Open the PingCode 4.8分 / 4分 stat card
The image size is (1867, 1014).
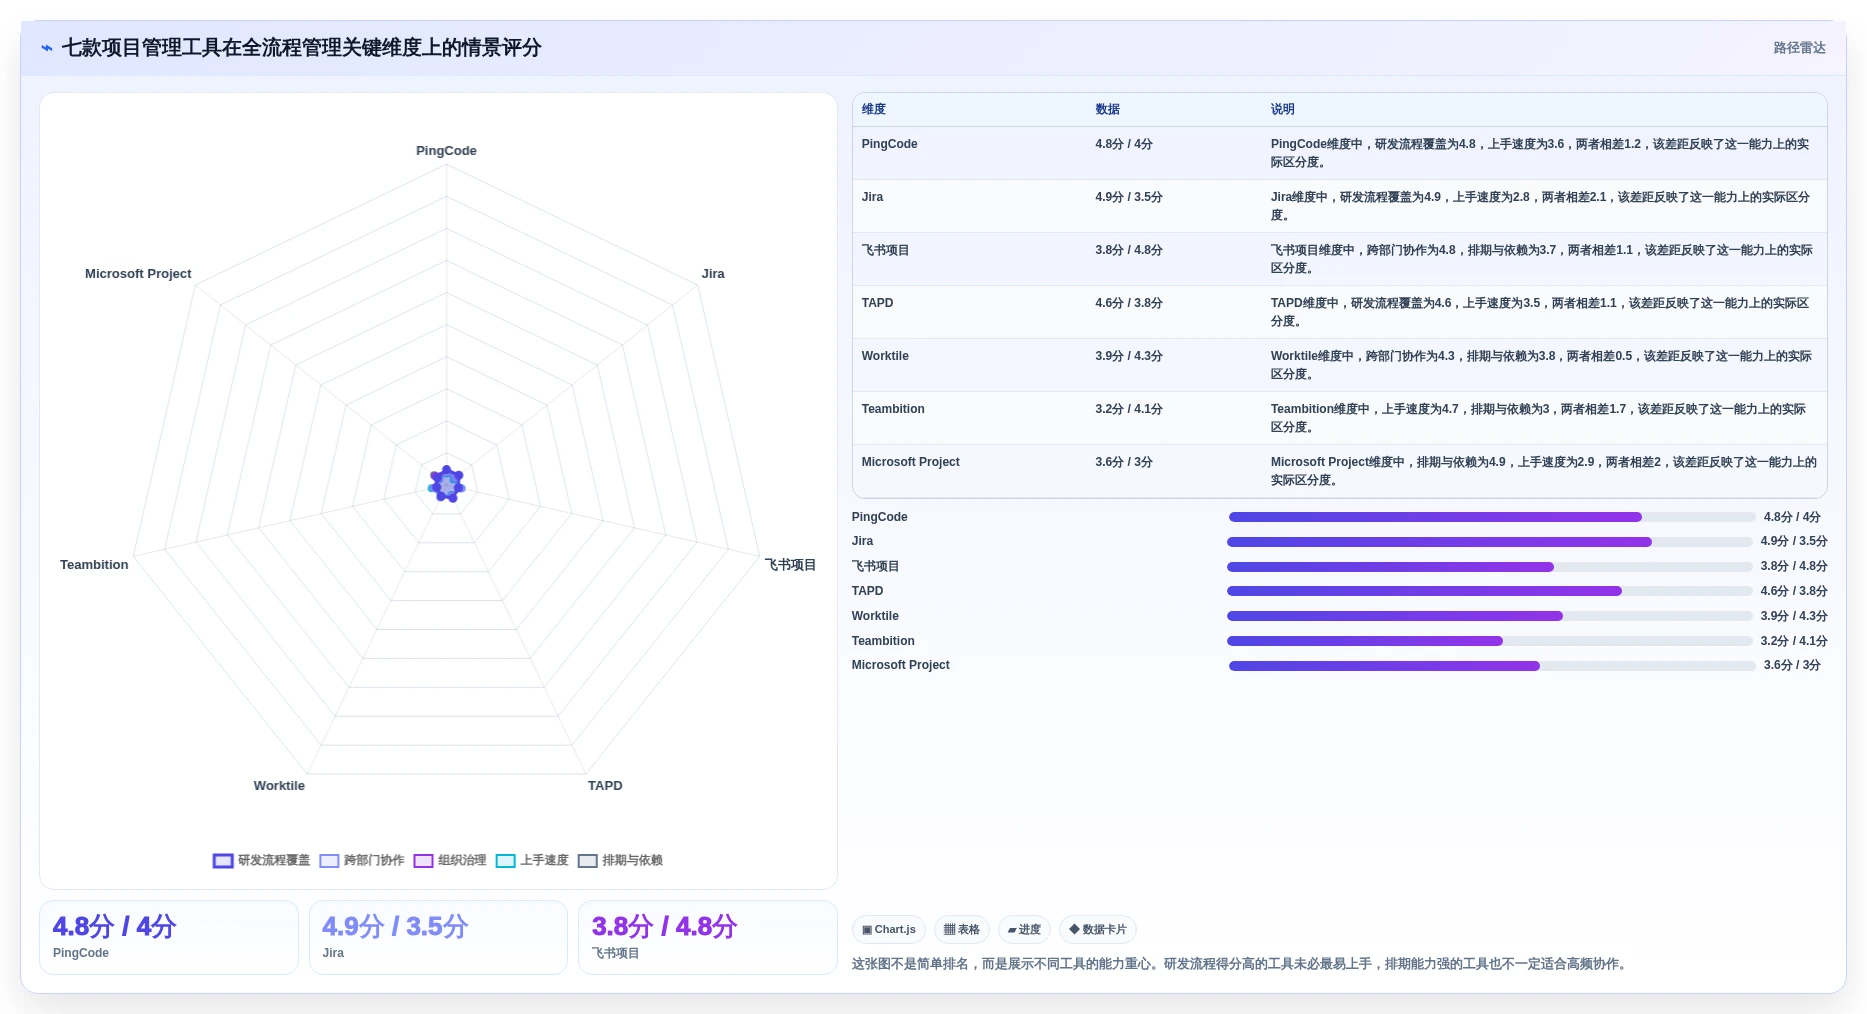click(x=169, y=937)
